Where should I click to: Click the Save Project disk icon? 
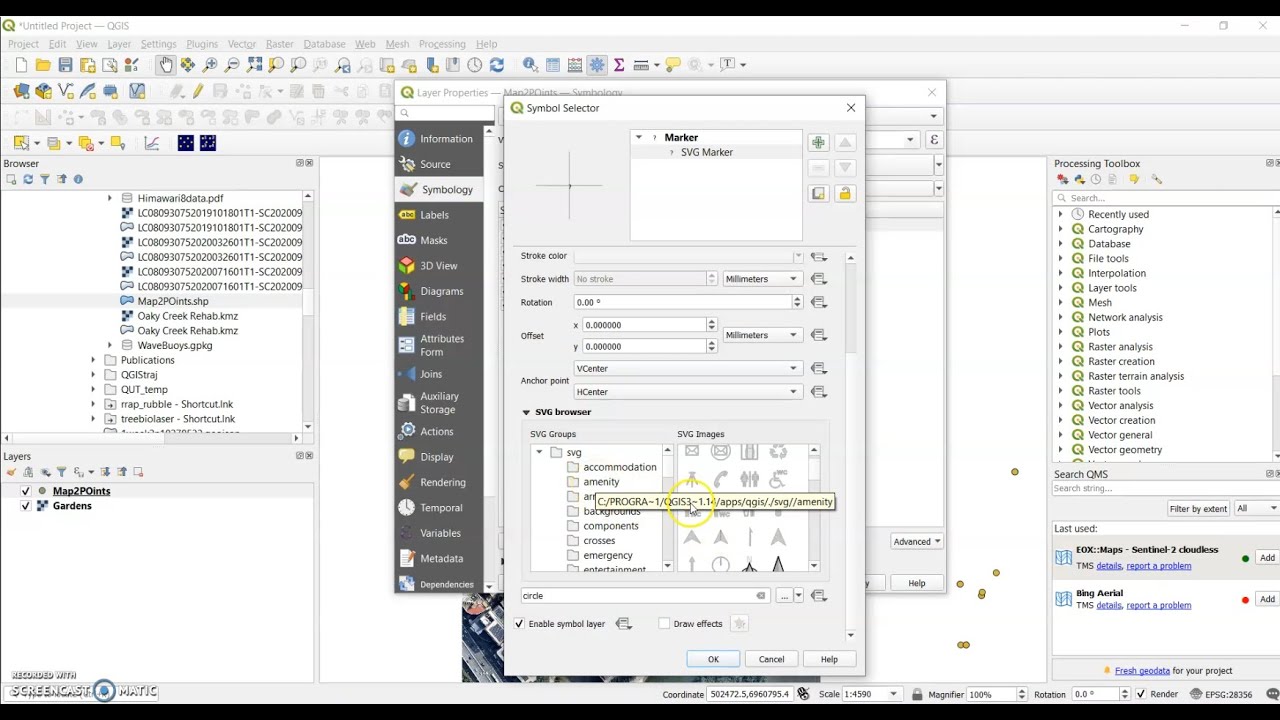(x=65, y=65)
